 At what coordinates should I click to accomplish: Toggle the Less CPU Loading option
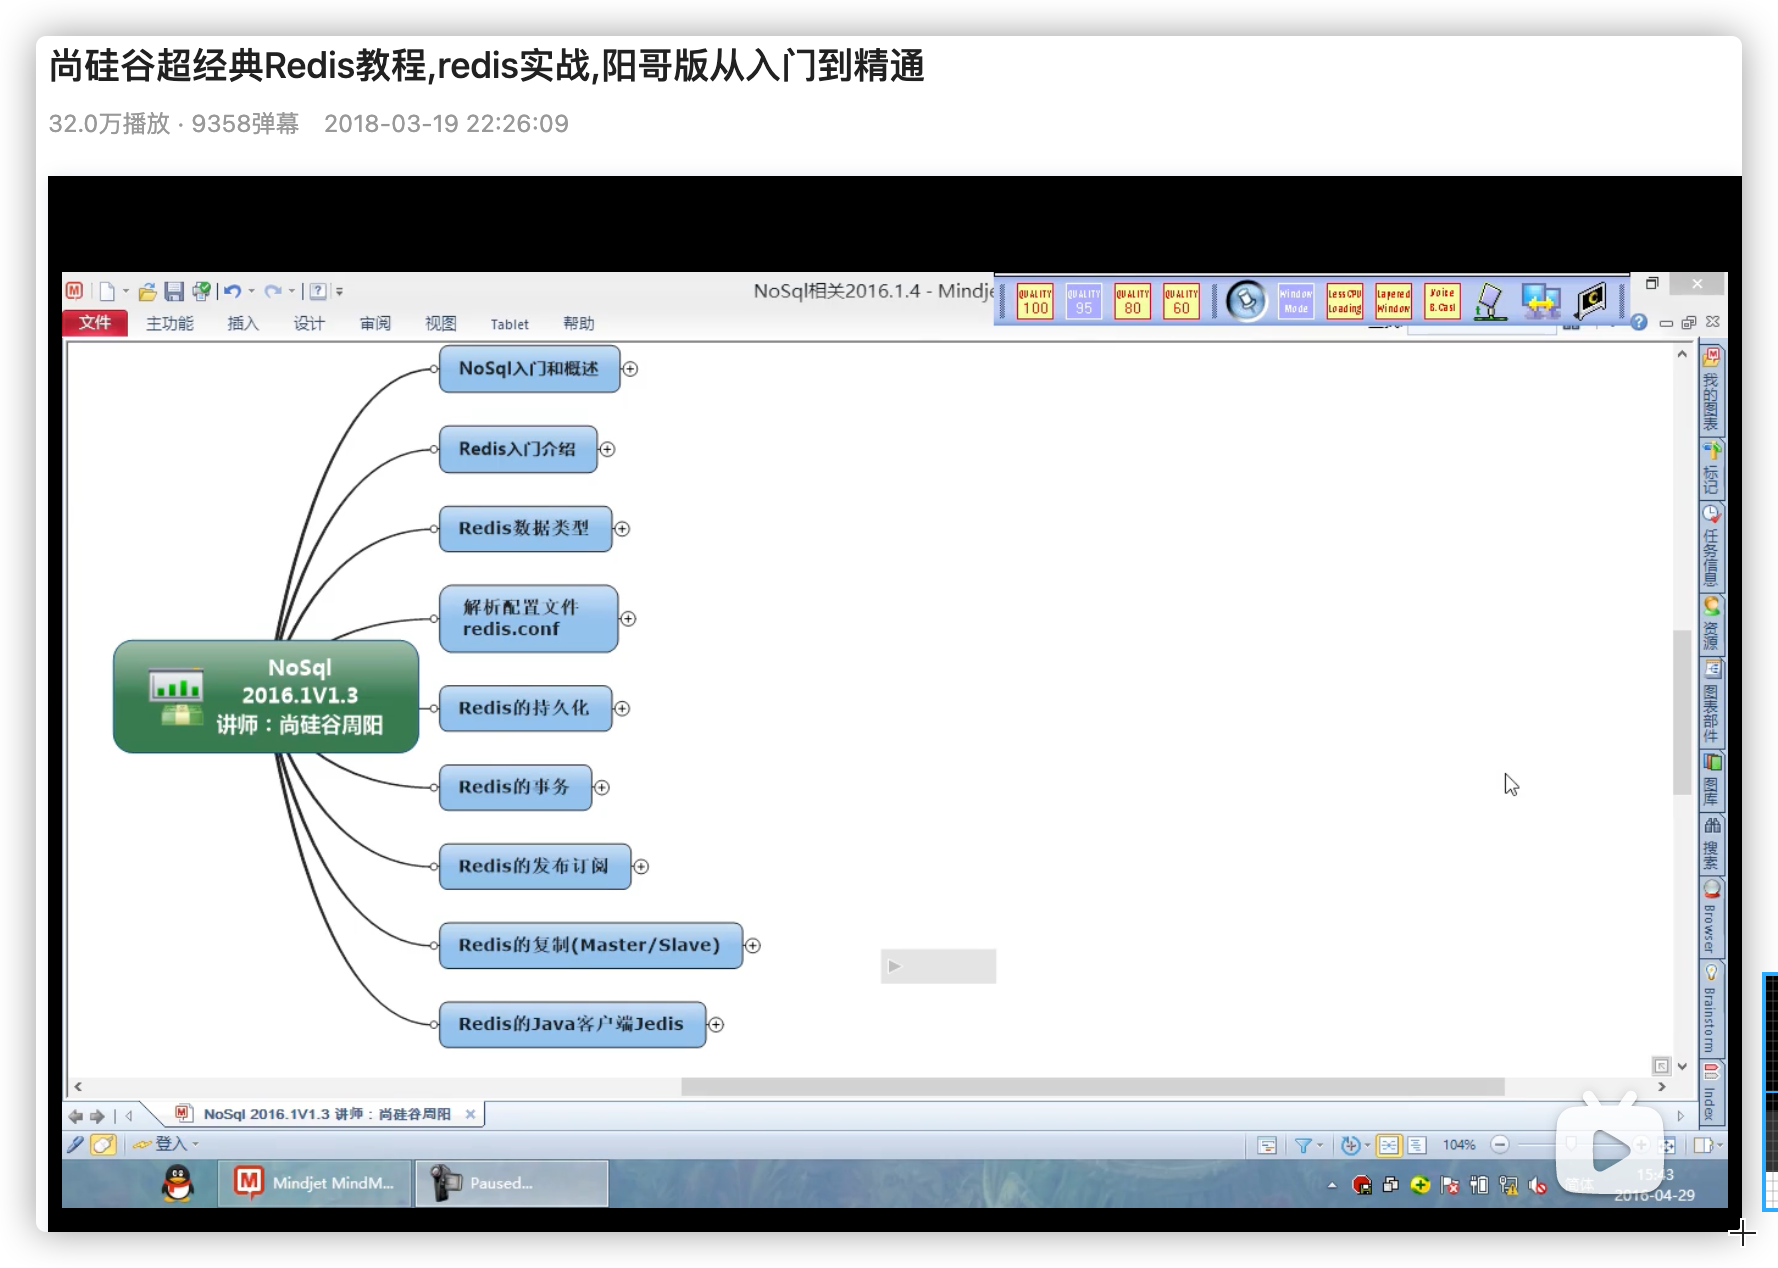coord(1344,301)
